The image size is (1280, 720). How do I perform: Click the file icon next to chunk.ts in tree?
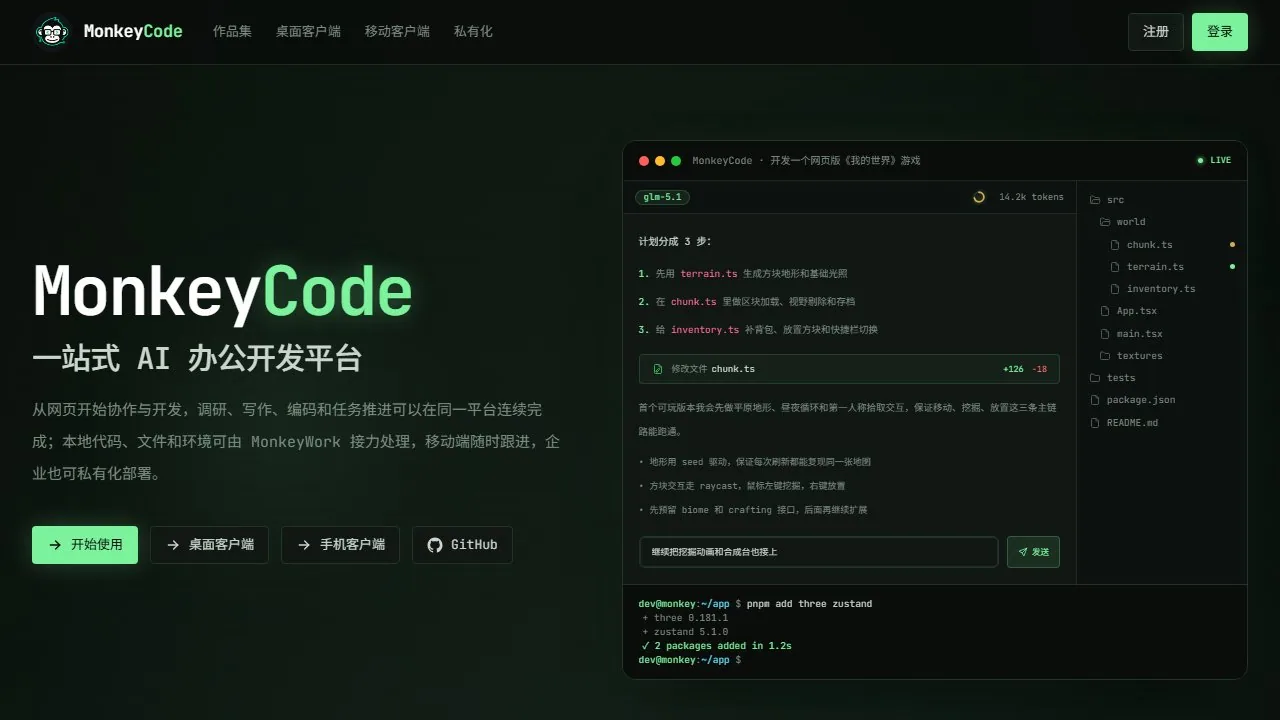click(x=1116, y=245)
